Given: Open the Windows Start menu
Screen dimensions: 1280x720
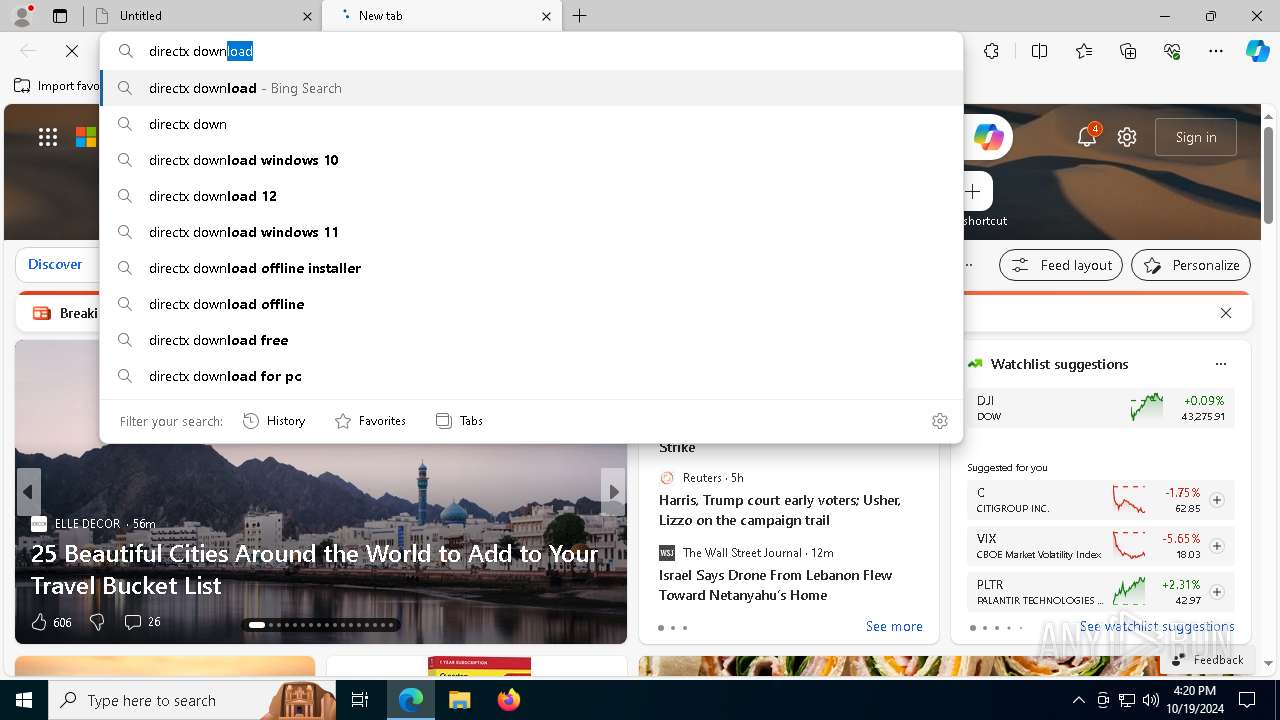Looking at the screenshot, I should 24,700.
